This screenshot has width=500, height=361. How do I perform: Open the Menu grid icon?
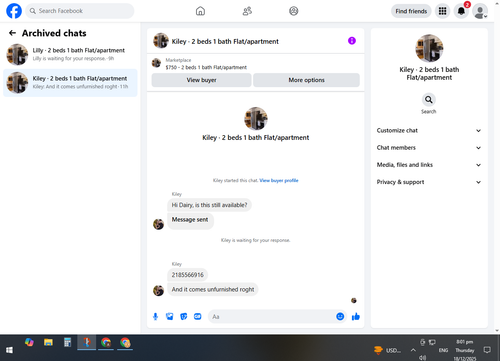[x=442, y=11]
